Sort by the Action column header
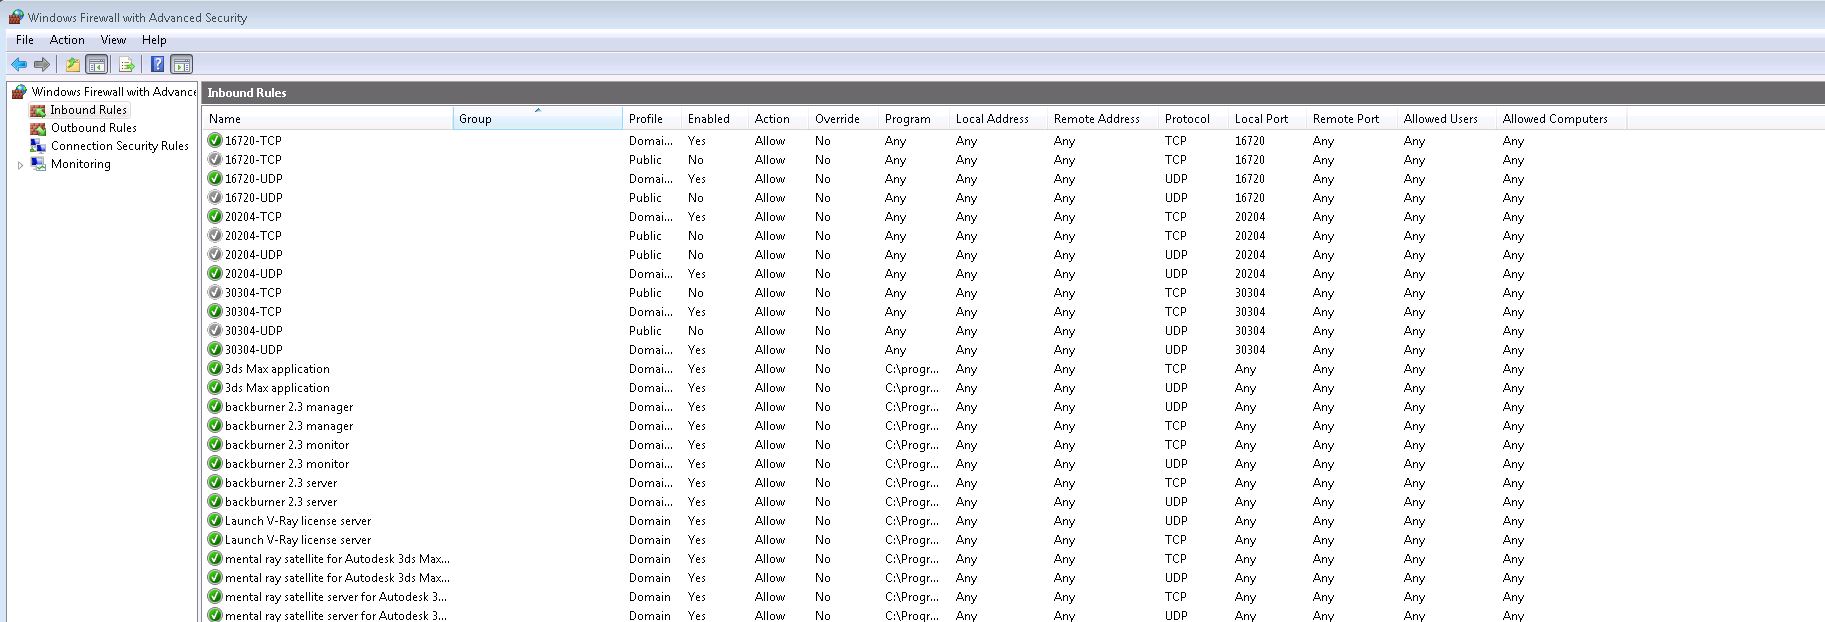Screen dimensions: 1825x622 (779, 118)
